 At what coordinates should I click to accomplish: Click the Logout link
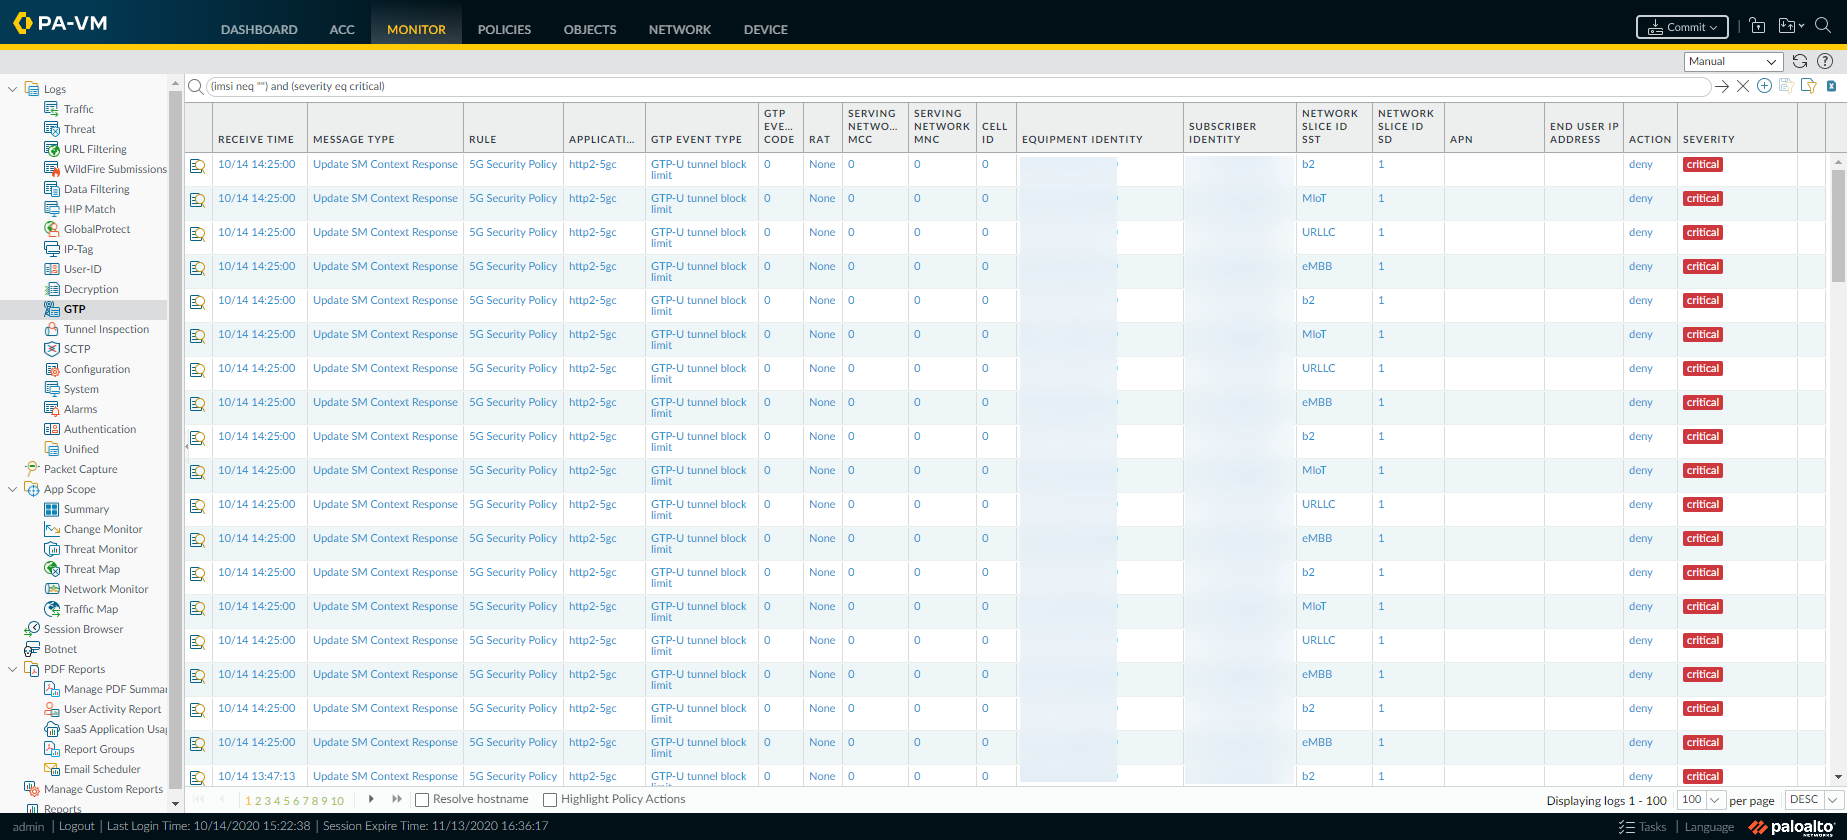pos(76,826)
